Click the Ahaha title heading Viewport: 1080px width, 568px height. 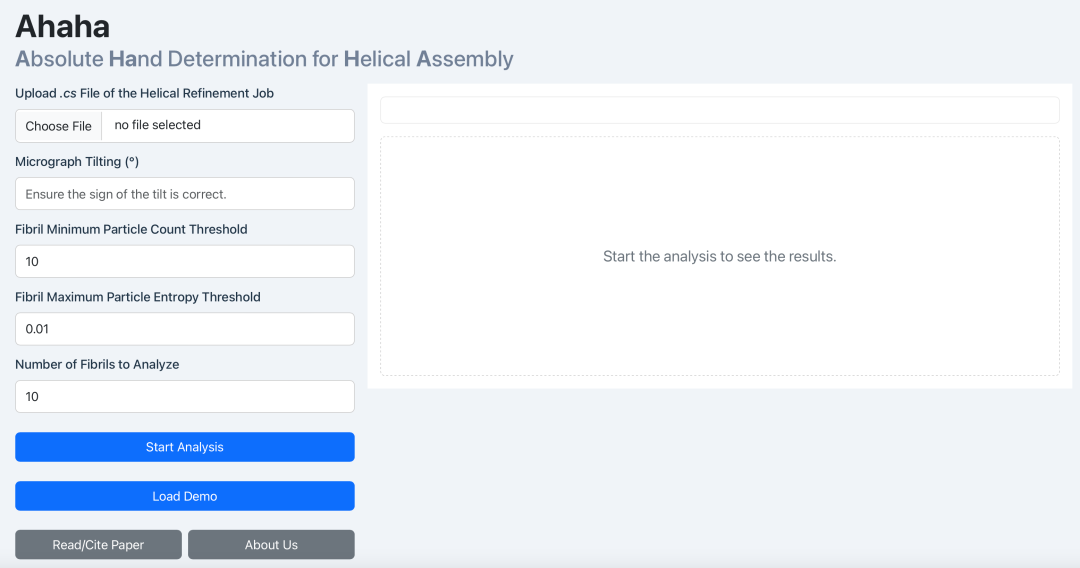(63, 26)
